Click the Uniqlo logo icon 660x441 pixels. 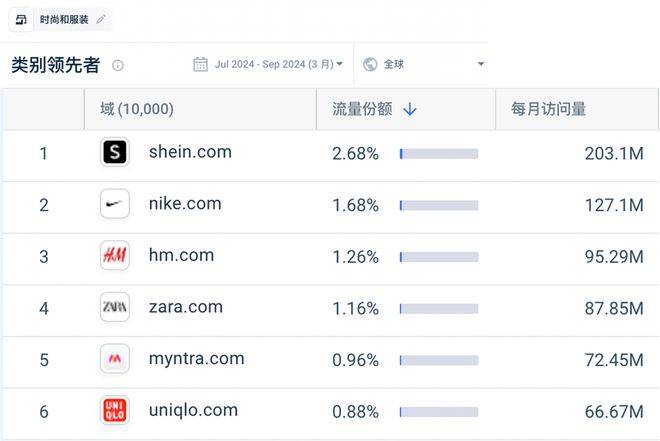click(x=115, y=410)
